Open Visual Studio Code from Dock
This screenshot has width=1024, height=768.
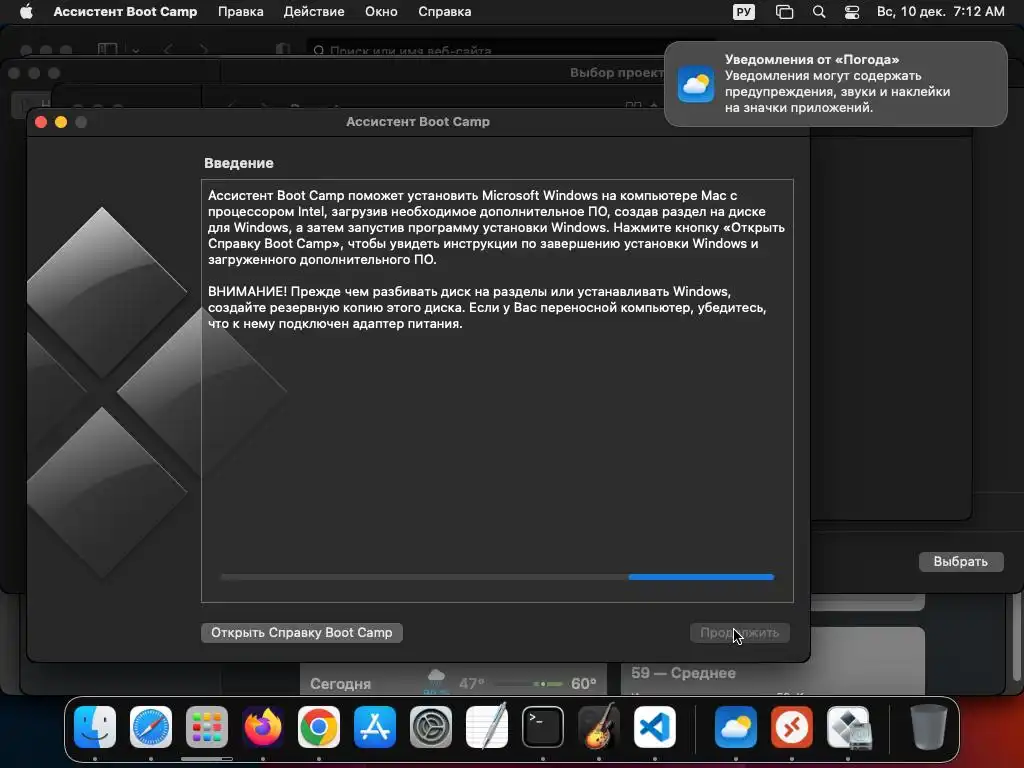(x=654, y=727)
